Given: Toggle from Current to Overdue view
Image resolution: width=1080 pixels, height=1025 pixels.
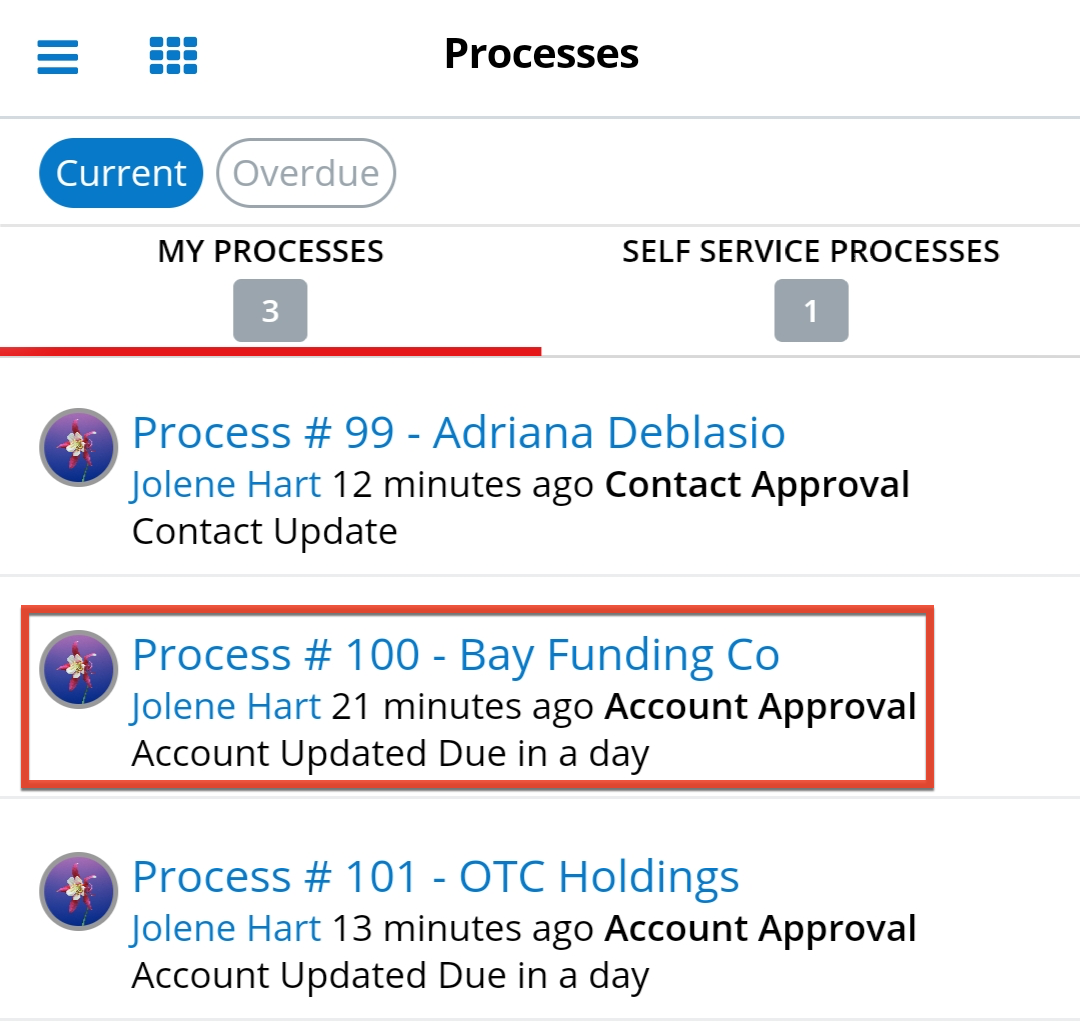Looking at the screenshot, I should [x=306, y=172].
